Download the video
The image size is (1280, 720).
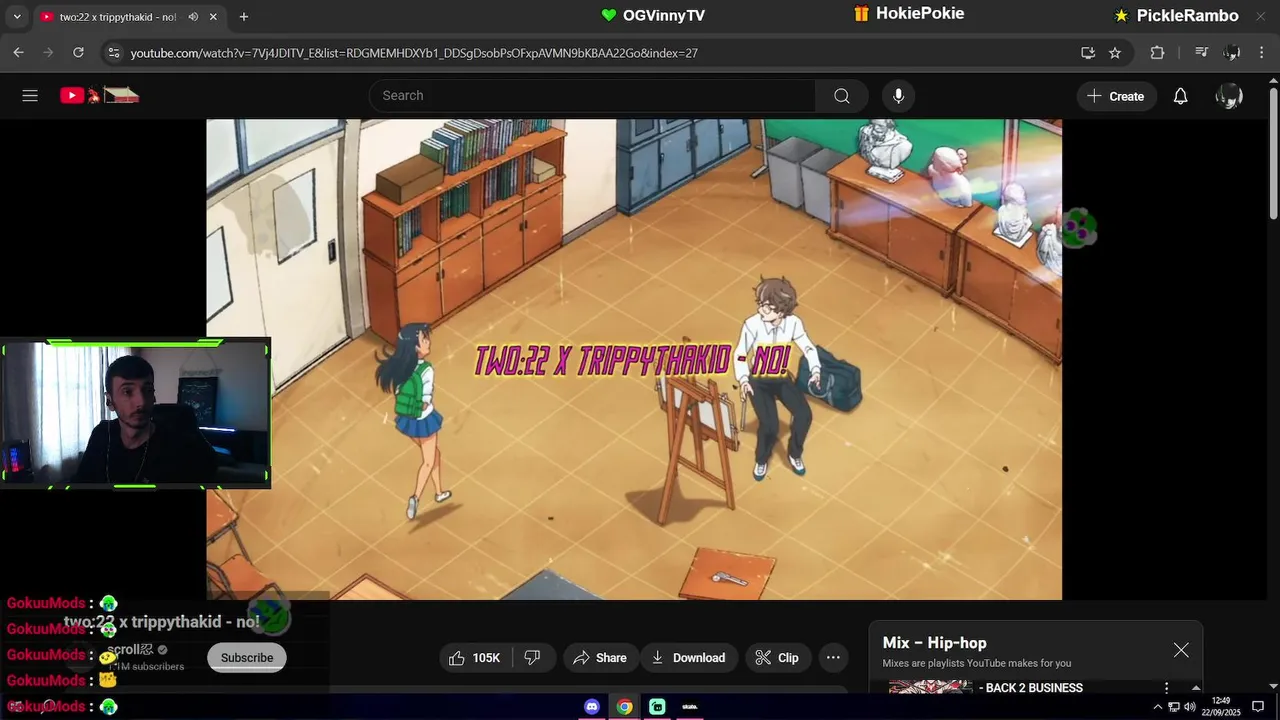(x=689, y=657)
